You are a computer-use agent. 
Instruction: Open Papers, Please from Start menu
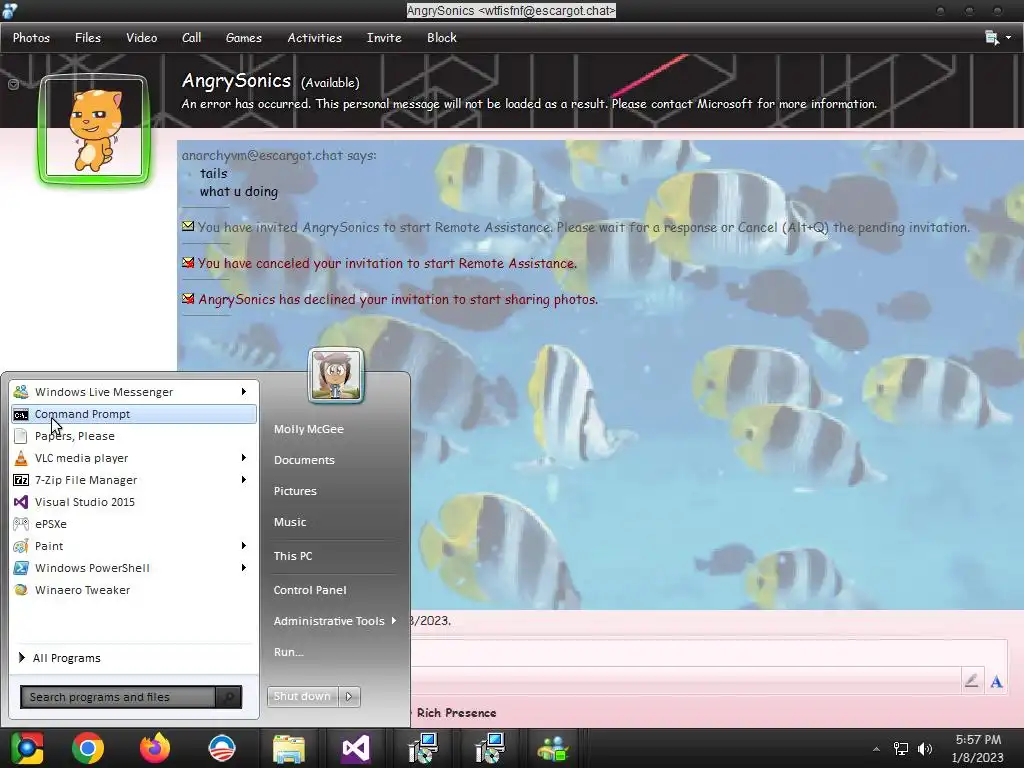133,436
